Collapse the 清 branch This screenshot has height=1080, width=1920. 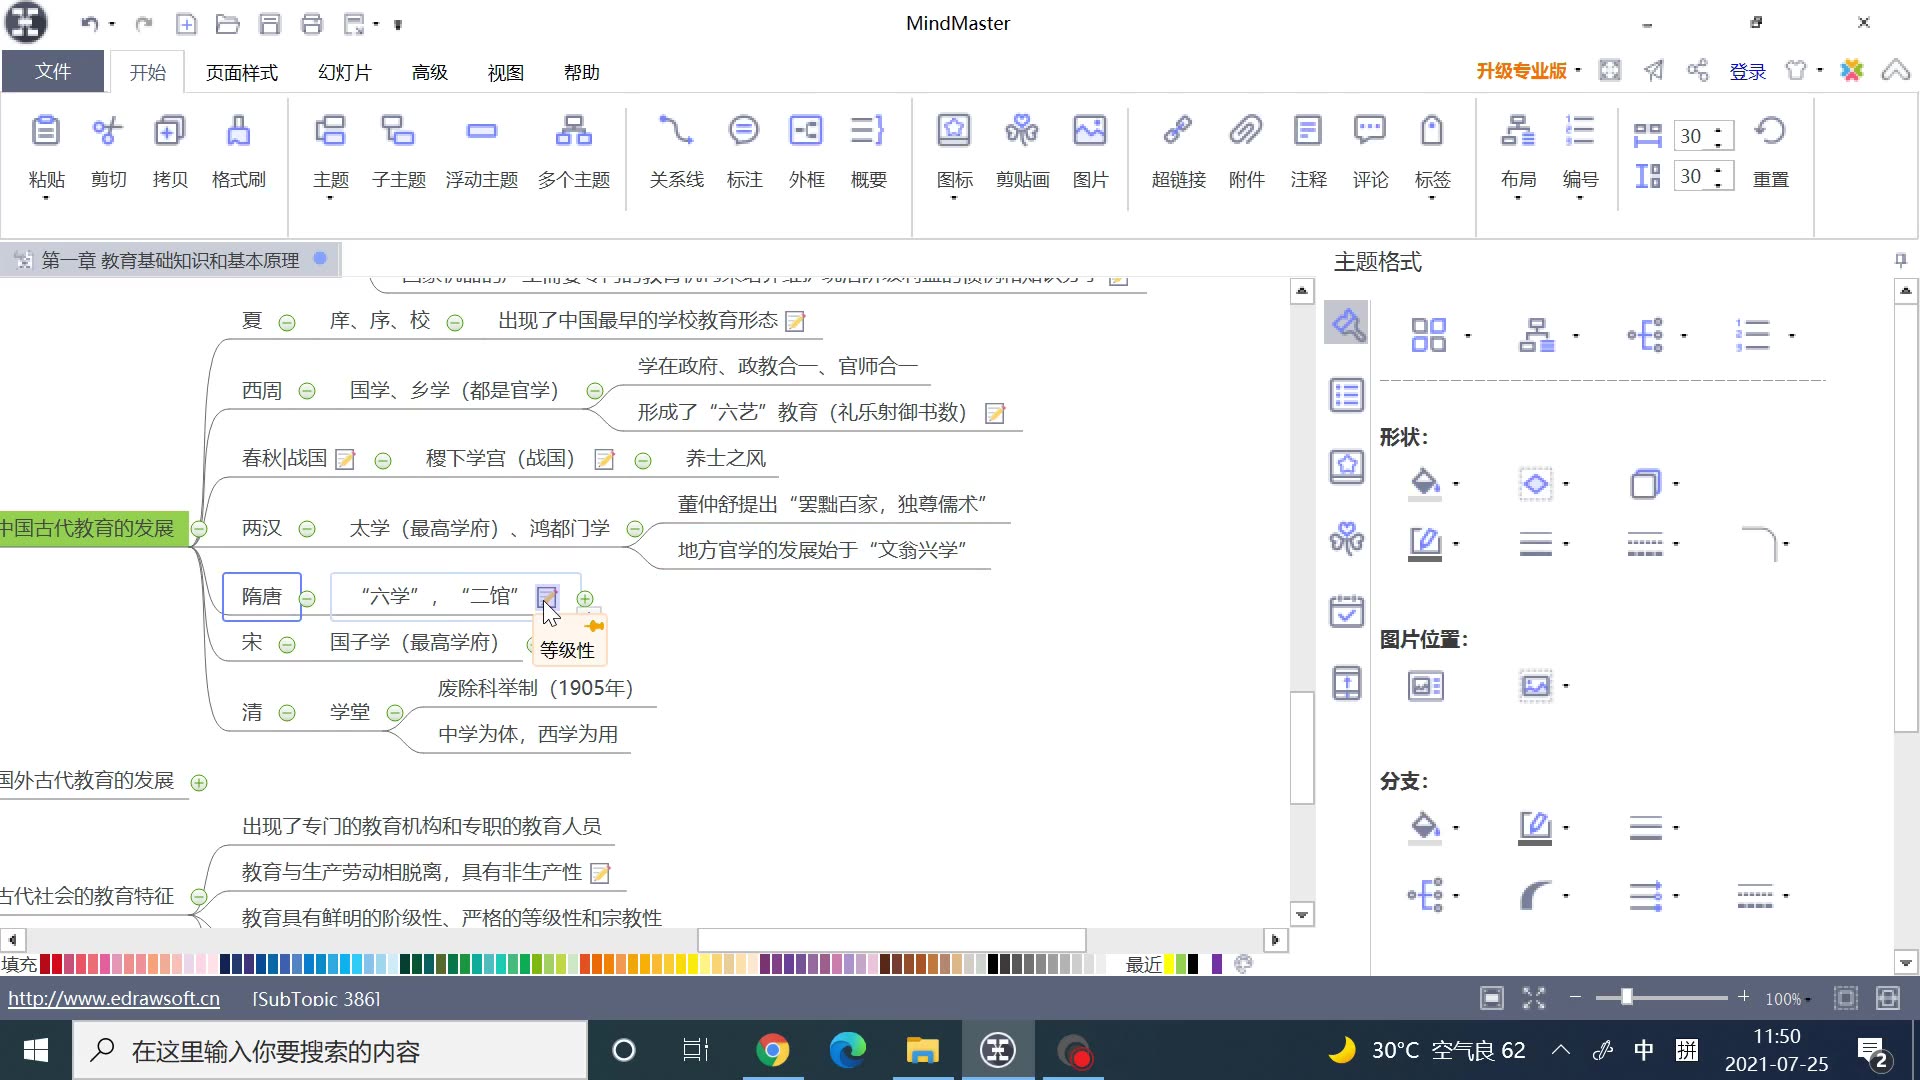click(287, 713)
